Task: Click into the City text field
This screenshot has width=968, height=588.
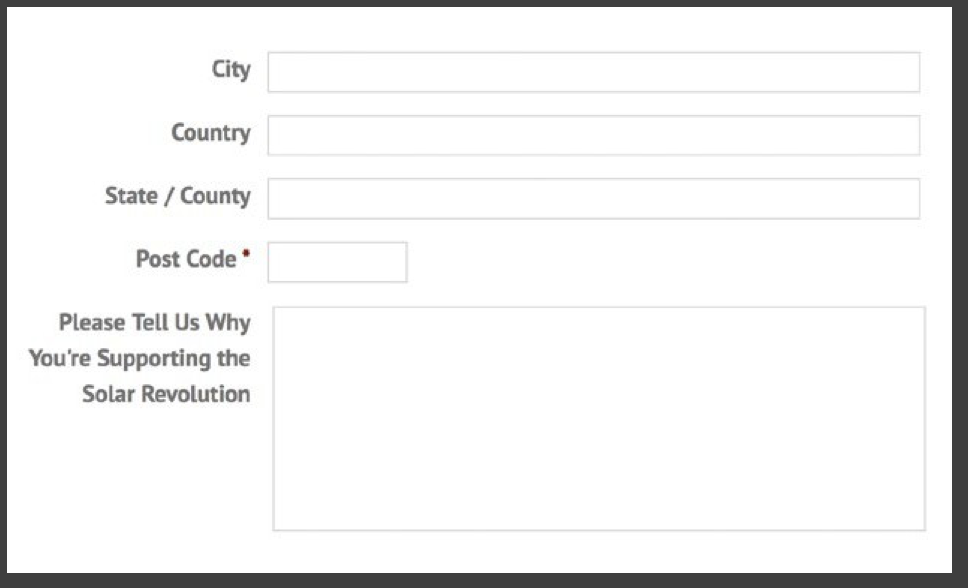Action: [x=593, y=72]
